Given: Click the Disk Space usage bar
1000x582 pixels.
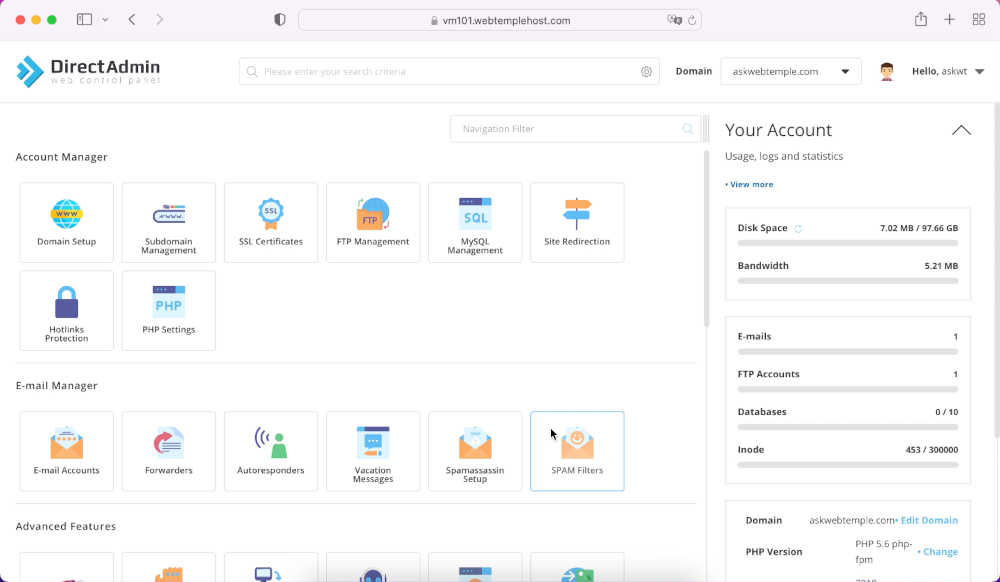Looking at the screenshot, I should tap(848, 243).
